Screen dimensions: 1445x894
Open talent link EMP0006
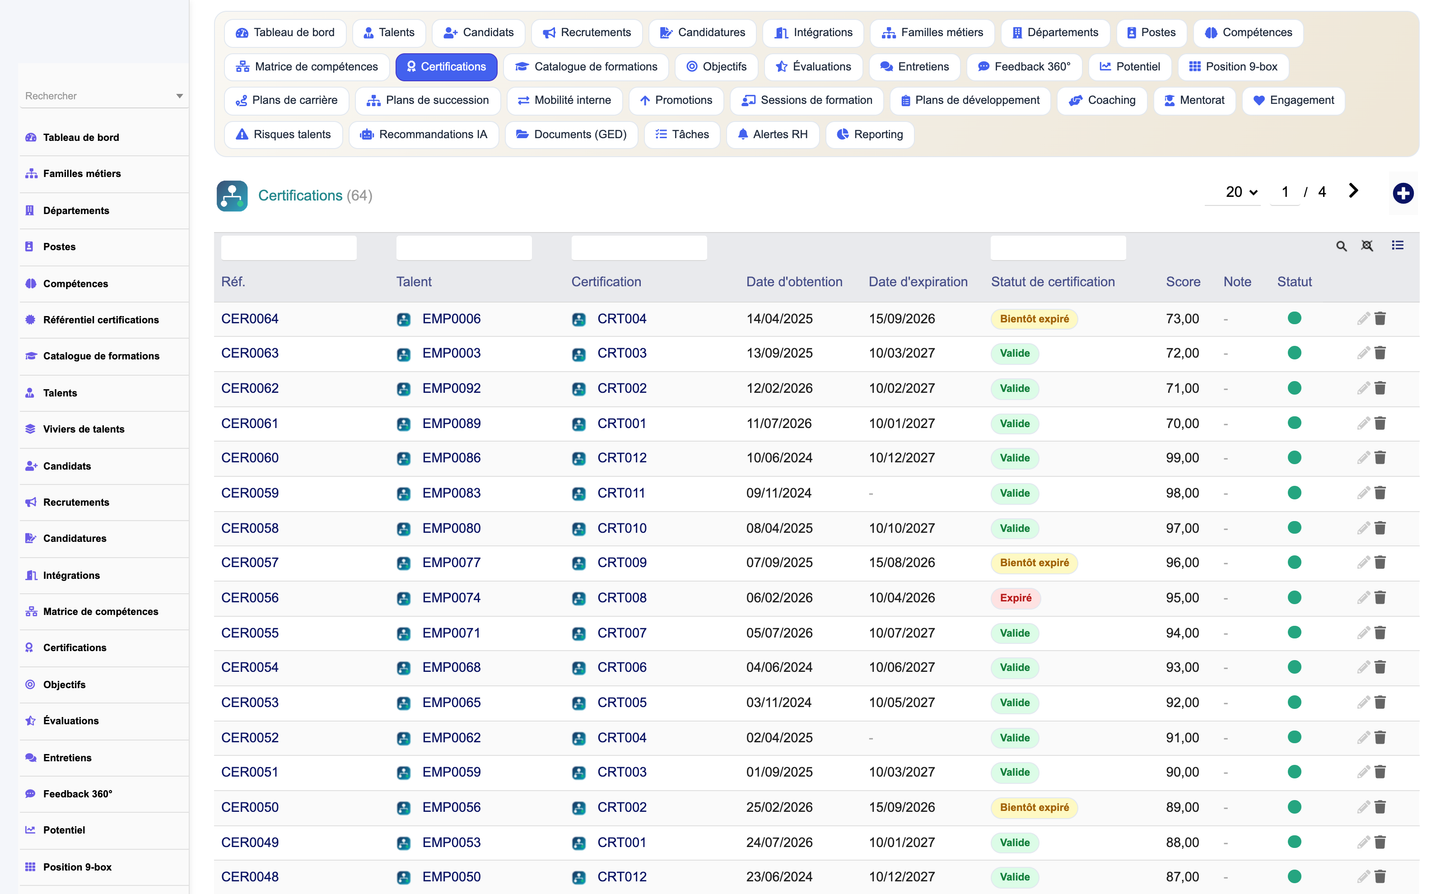(451, 319)
